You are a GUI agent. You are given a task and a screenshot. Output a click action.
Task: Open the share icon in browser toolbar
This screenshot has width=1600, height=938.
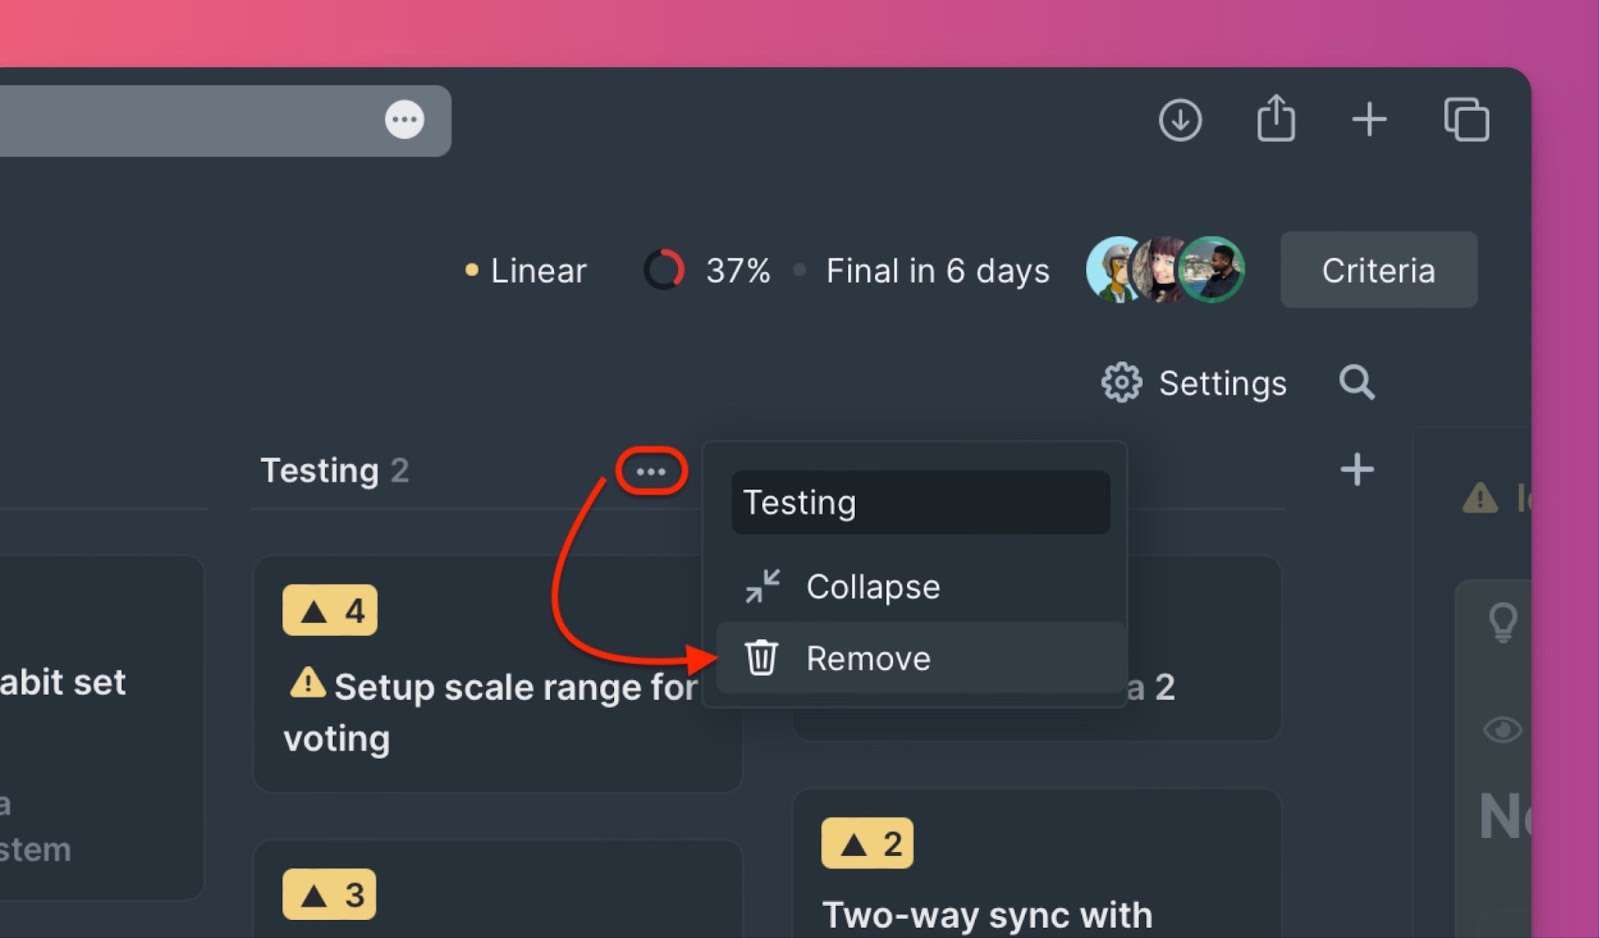pyautogui.click(x=1276, y=119)
